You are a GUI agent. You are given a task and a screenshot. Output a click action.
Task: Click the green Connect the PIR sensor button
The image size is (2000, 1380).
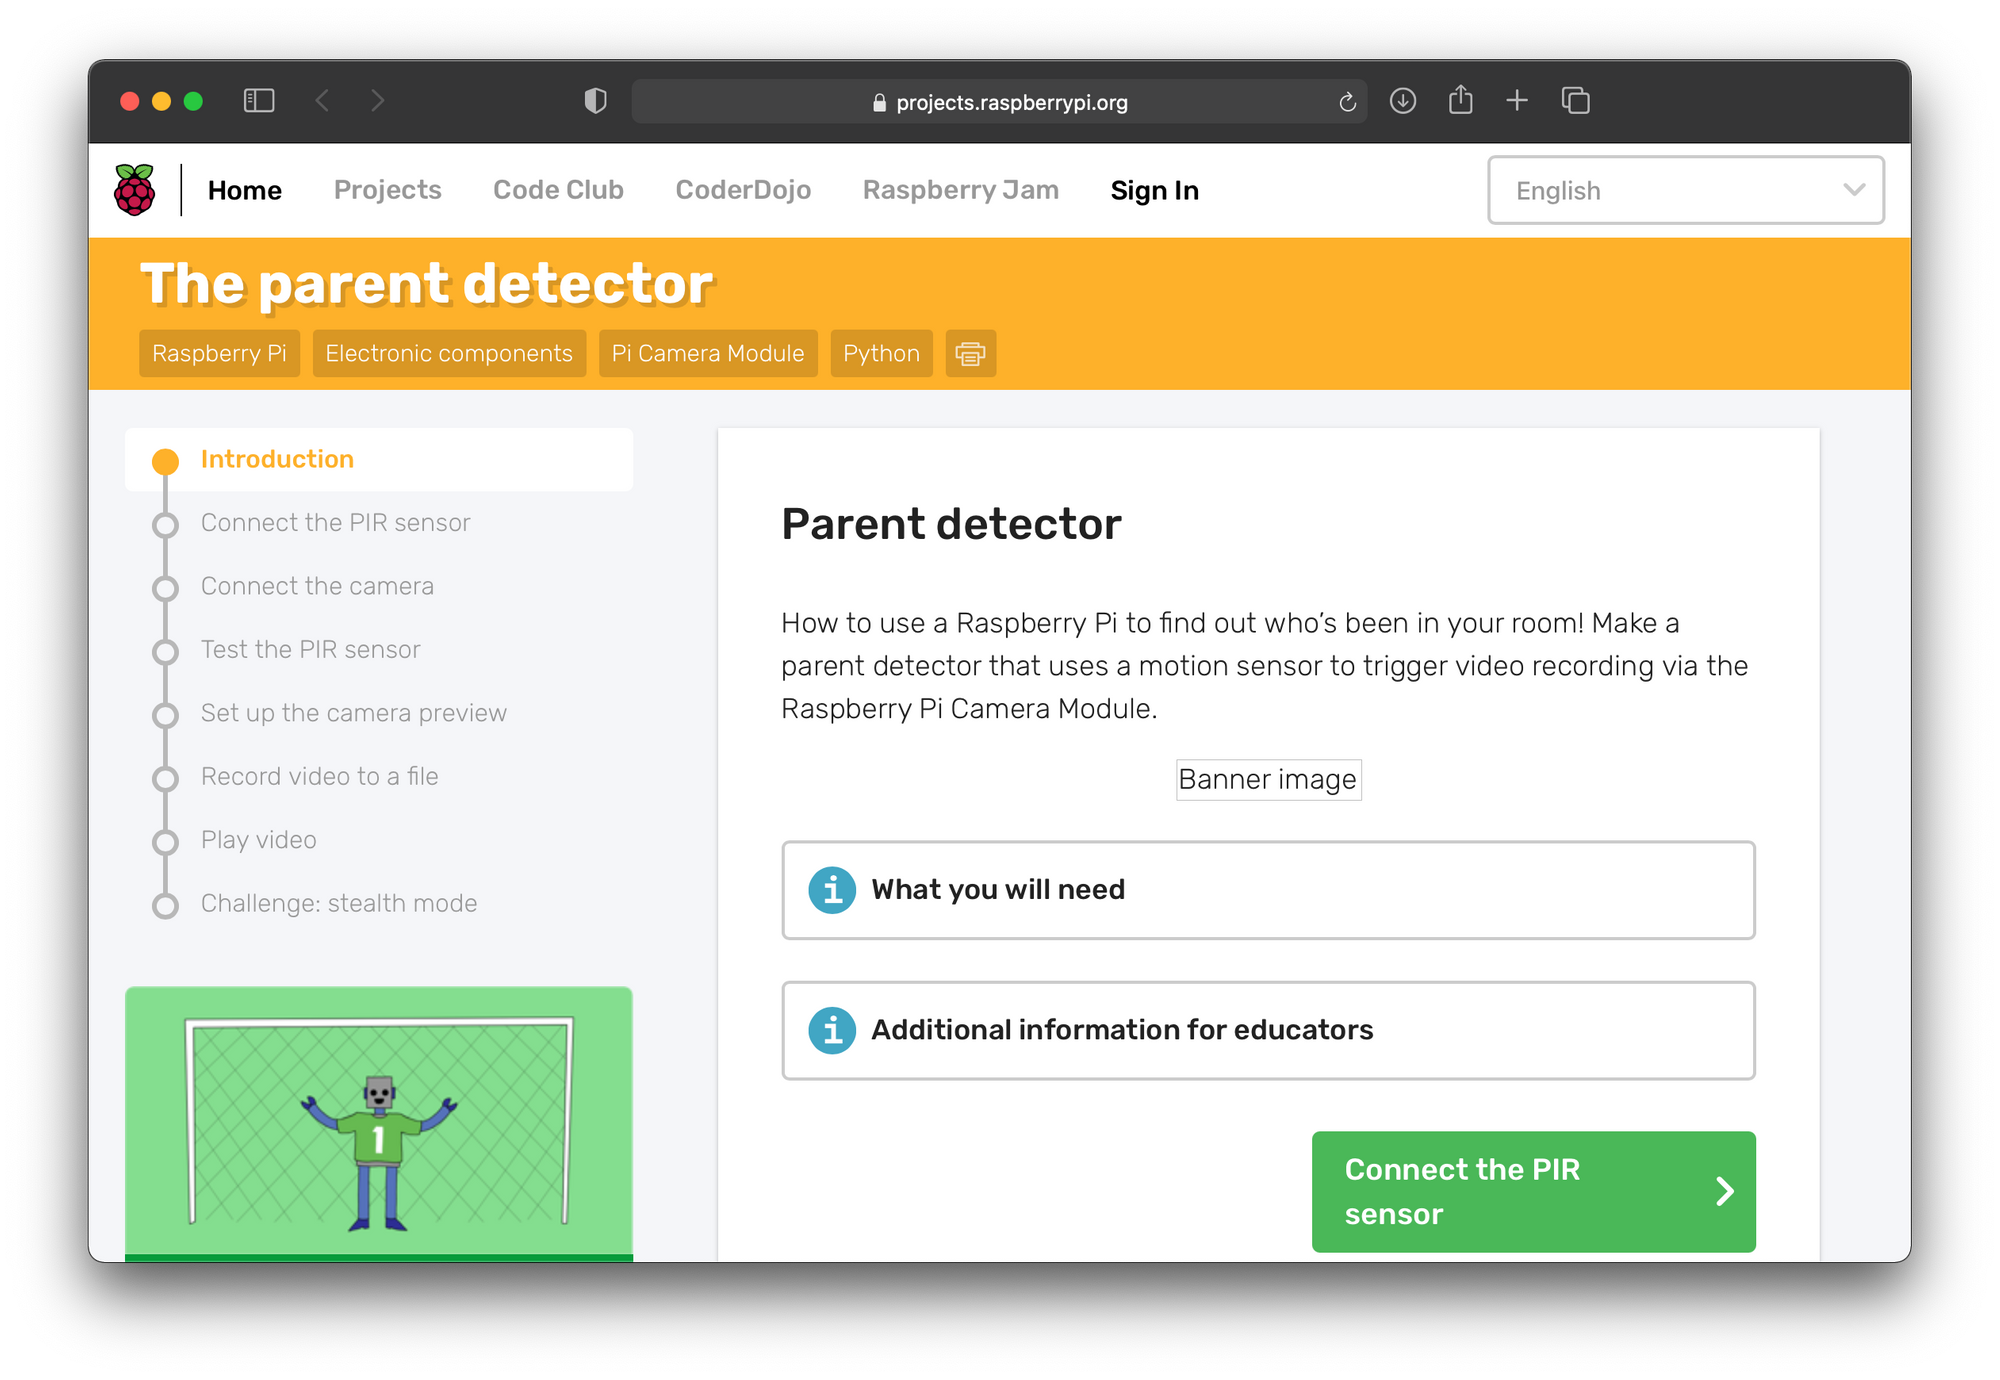click(1533, 1191)
